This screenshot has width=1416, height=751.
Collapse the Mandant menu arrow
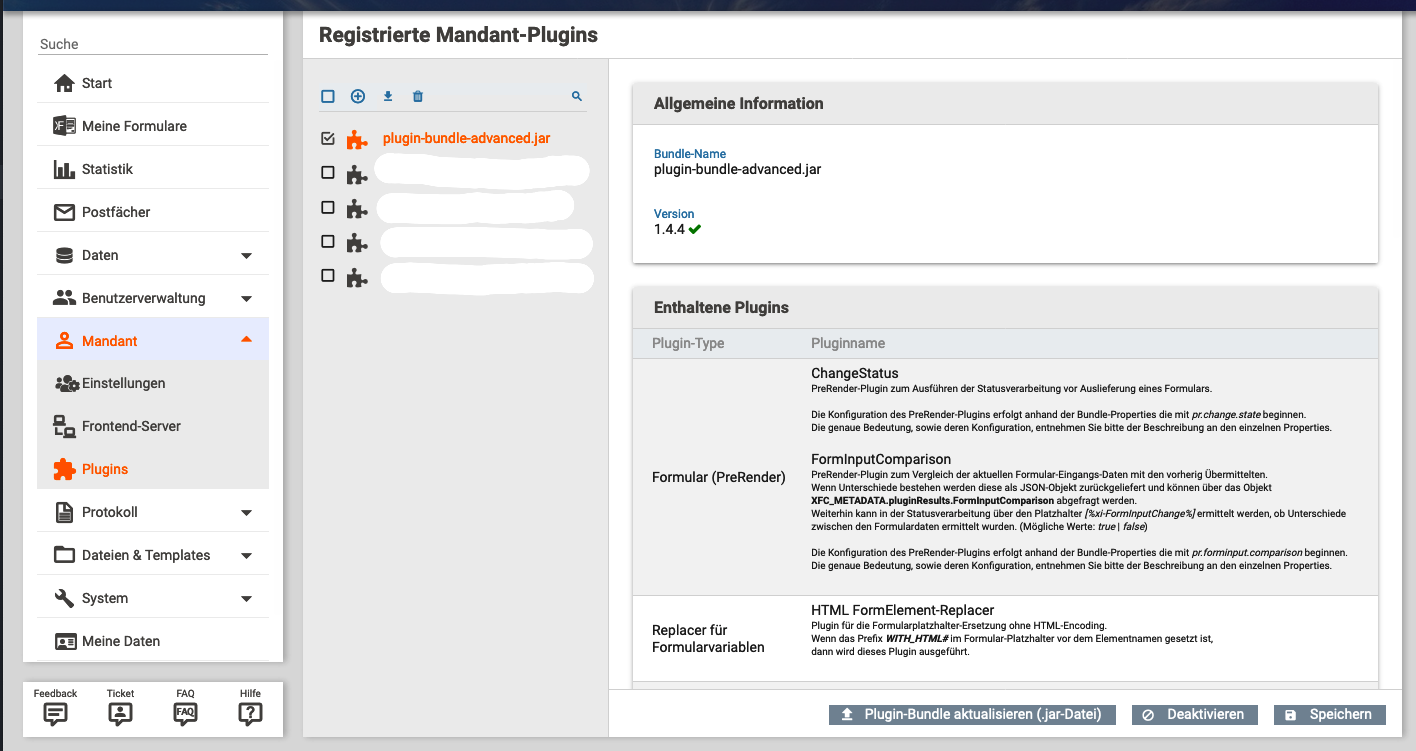[247, 341]
